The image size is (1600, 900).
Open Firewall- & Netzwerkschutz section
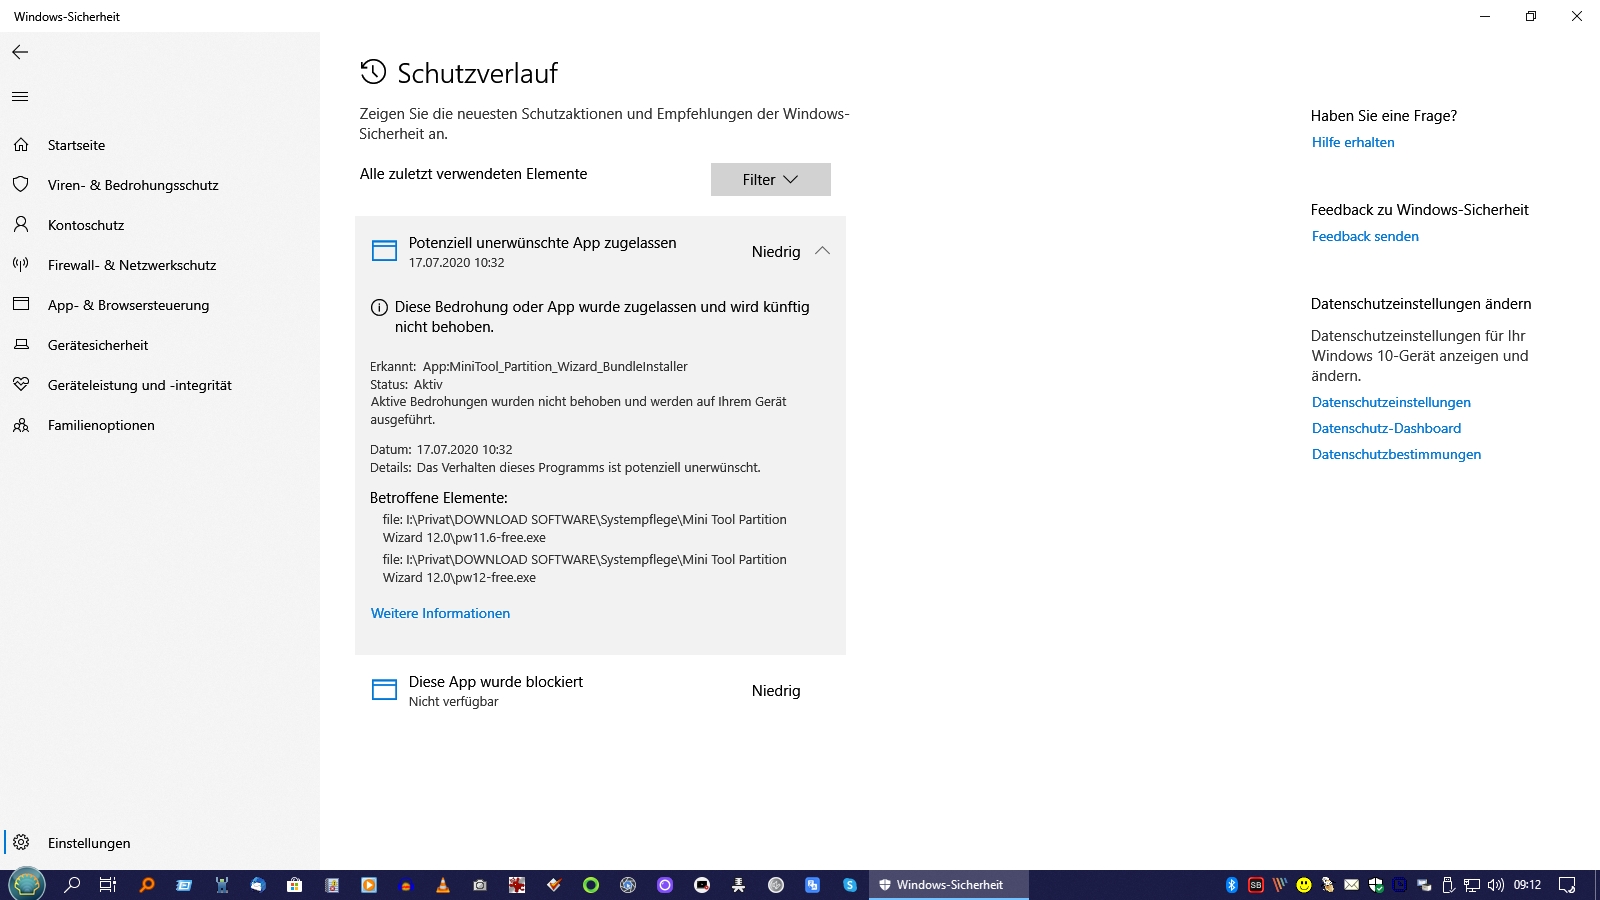[132, 265]
